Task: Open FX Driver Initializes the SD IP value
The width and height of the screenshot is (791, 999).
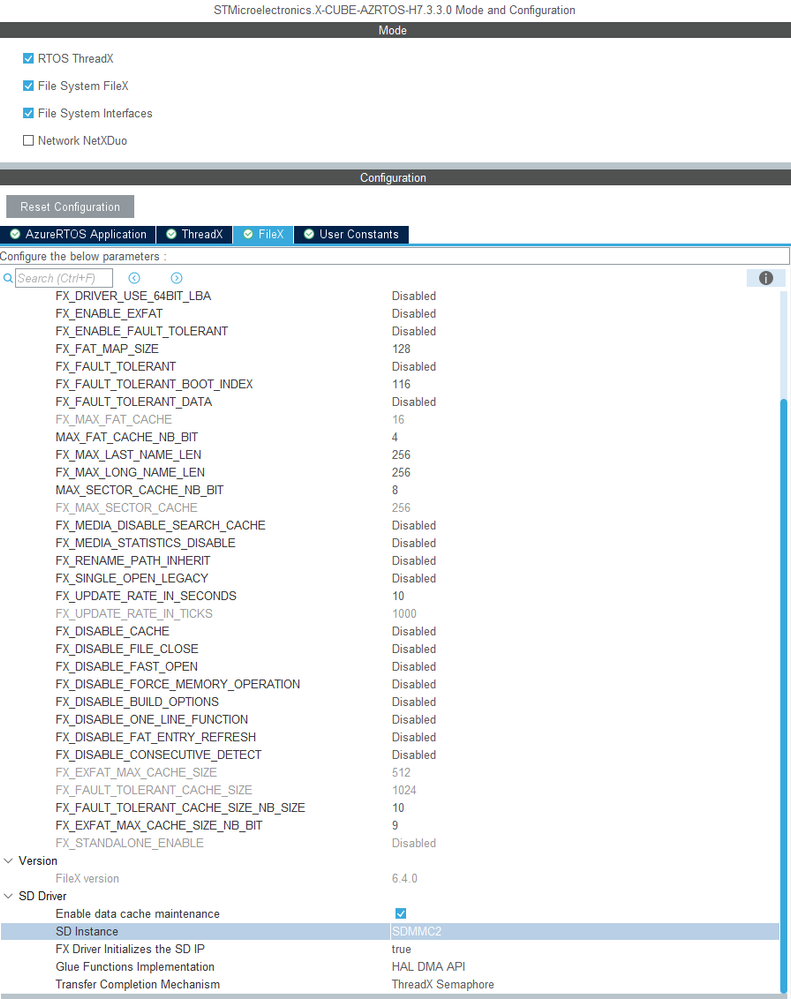Action: [x=401, y=949]
